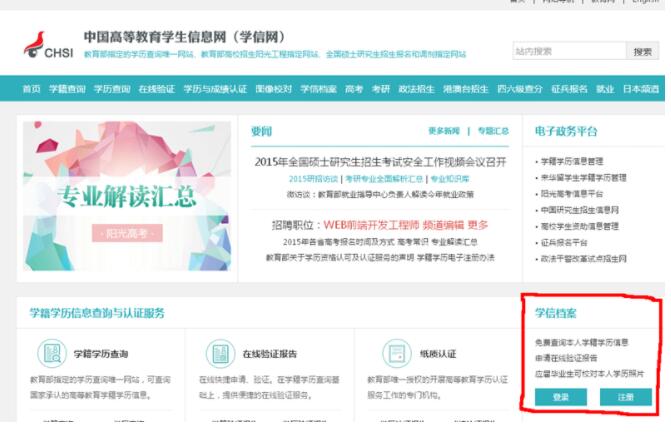Open 征兵报名平台 link
This screenshot has width=671, height=434.
coord(564,243)
